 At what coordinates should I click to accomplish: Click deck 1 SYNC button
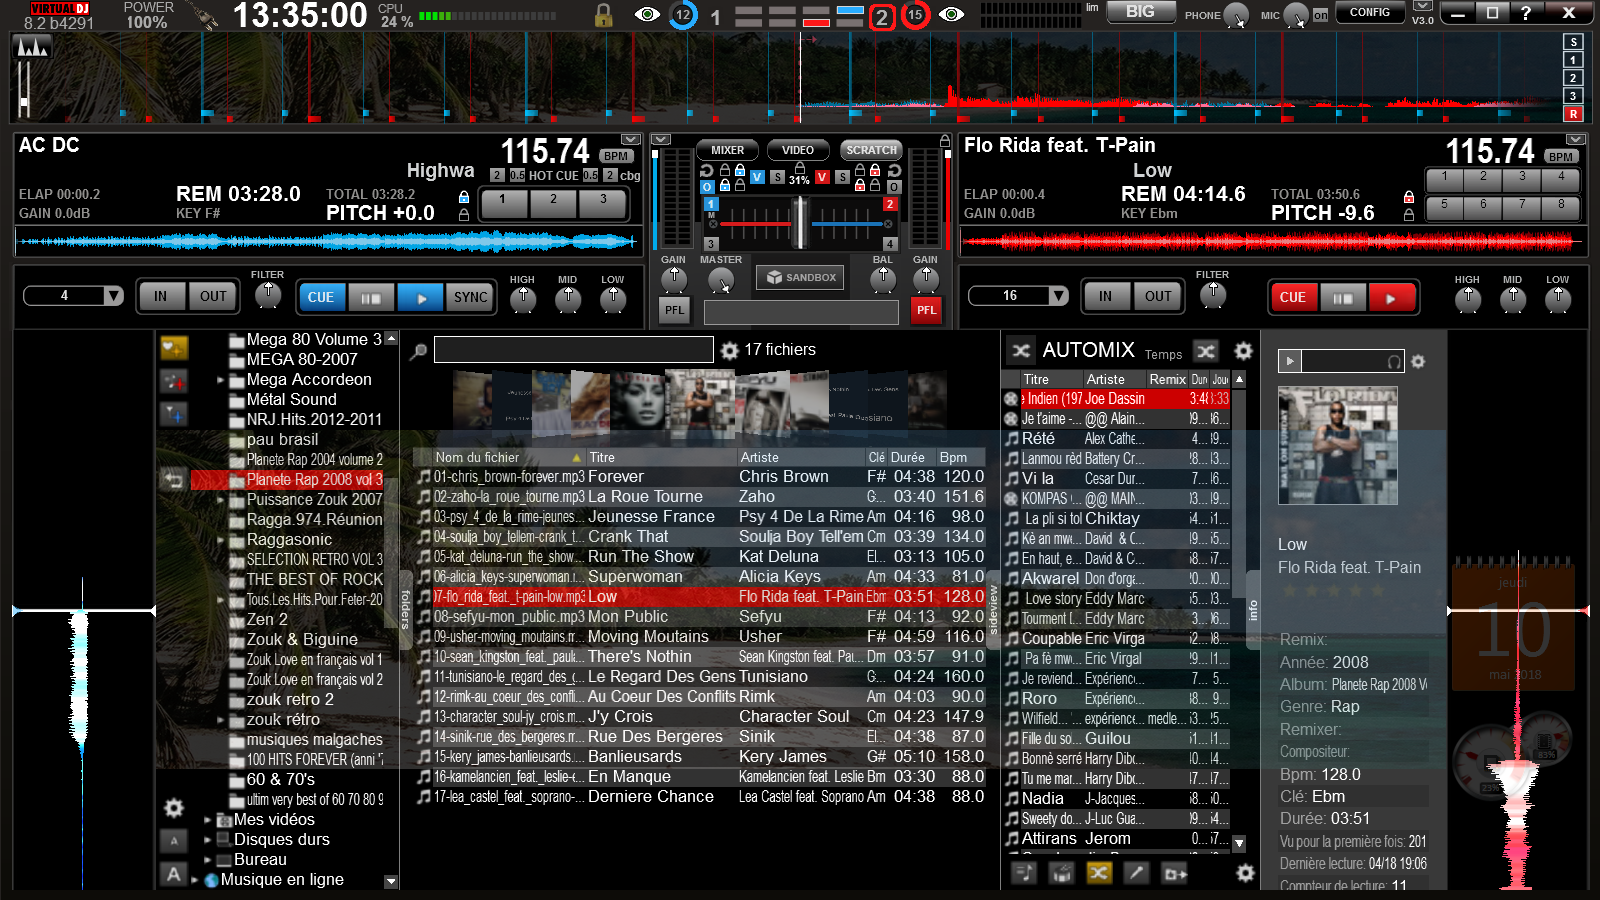[x=471, y=297]
